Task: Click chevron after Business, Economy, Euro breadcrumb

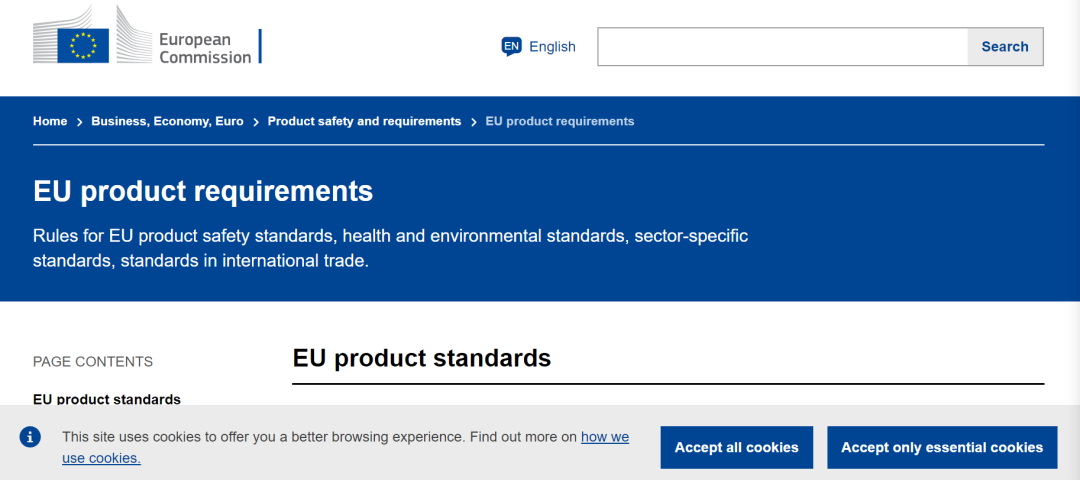Action: [x=256, y=122]
